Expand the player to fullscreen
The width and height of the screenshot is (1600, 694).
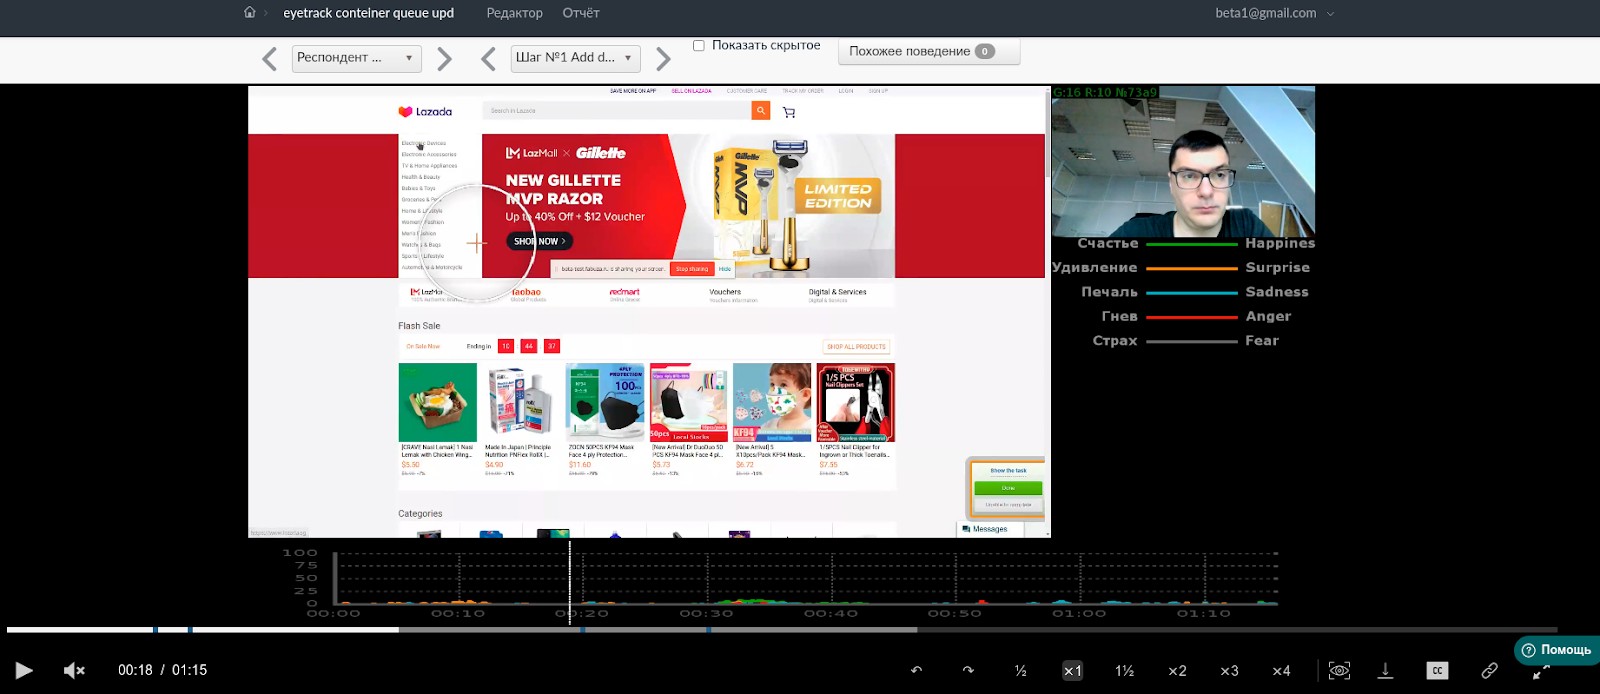pyautogui.click(x=1541, y=672)
